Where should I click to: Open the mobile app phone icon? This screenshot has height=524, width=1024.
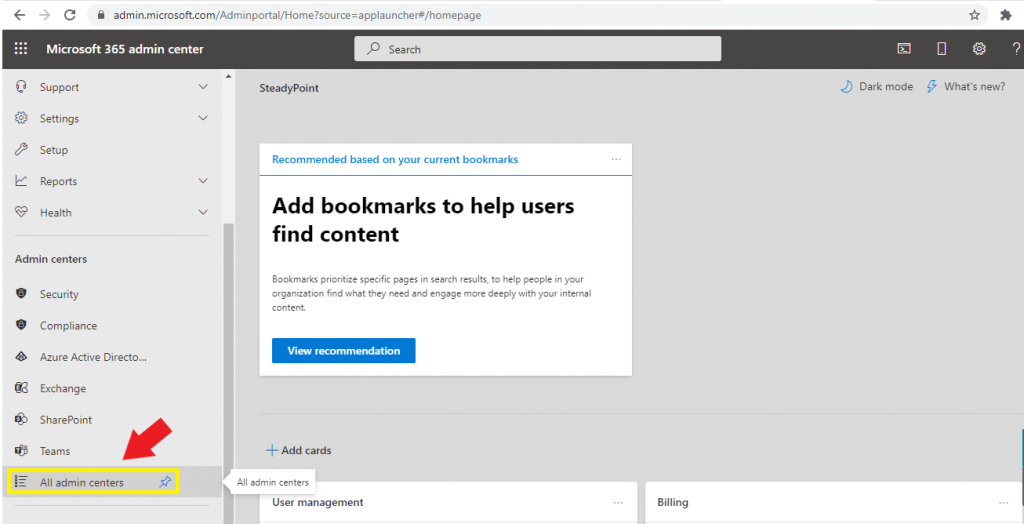click(941, 49)
